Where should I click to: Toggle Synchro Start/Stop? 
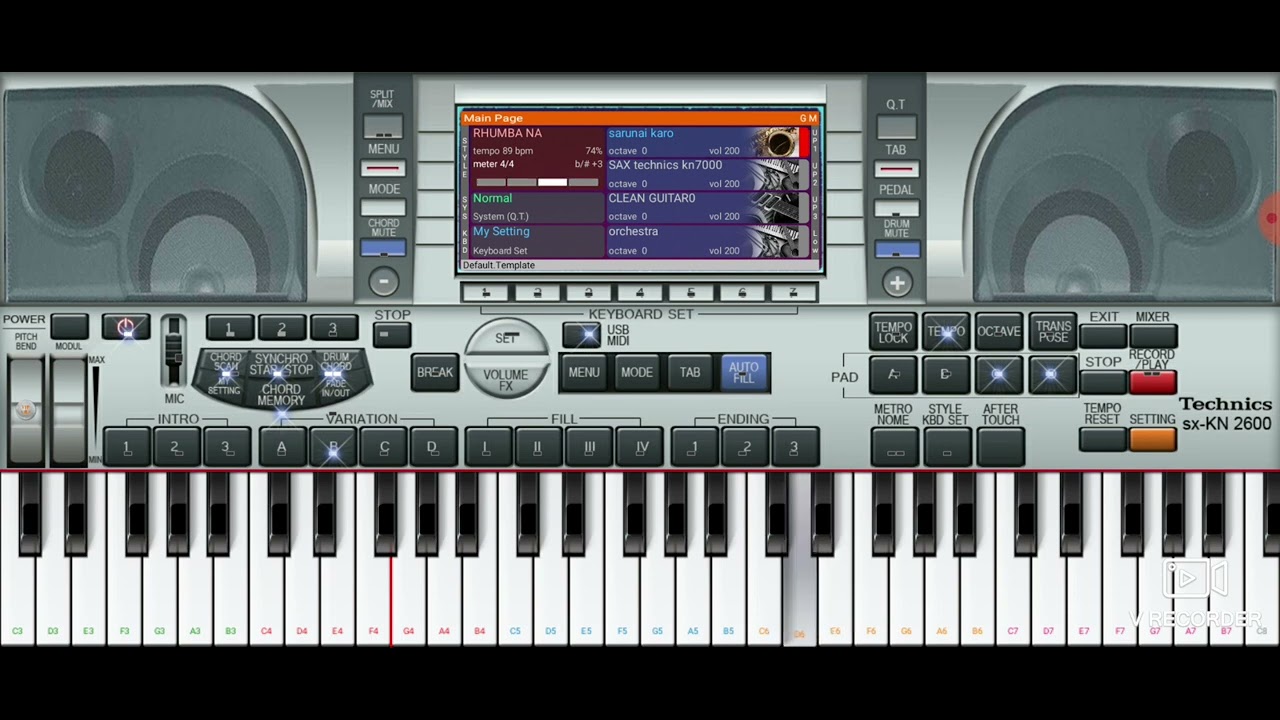coord(281,364)
